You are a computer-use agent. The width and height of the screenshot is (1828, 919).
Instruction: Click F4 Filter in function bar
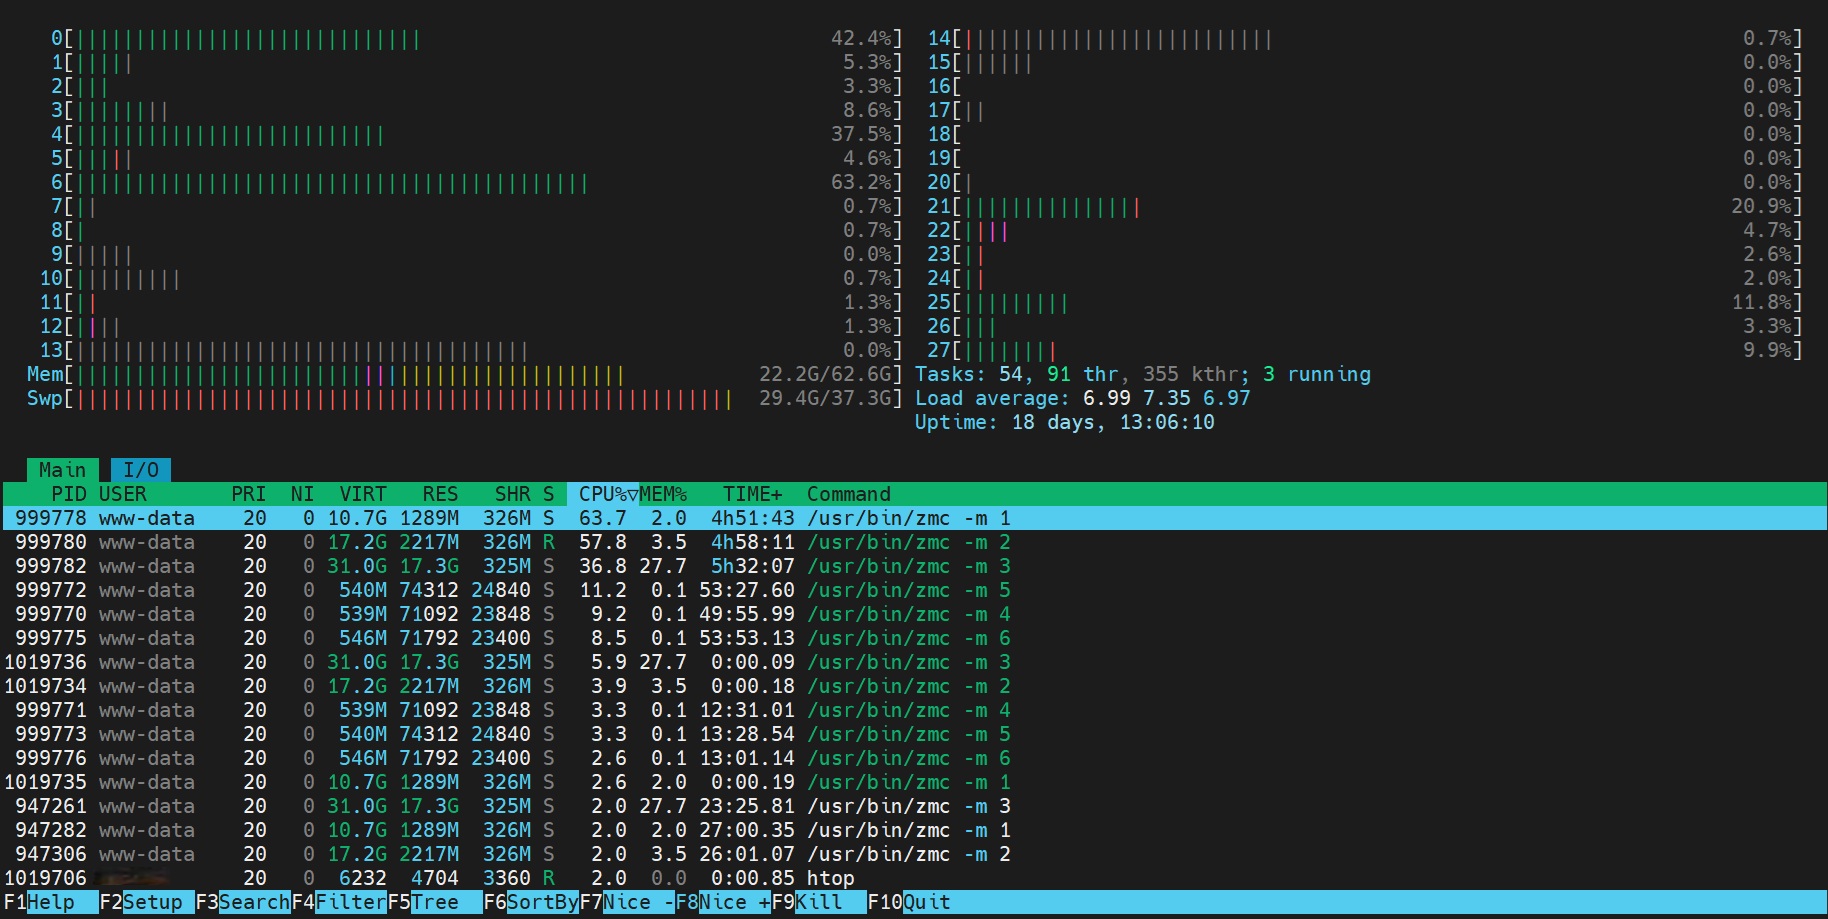339,902
